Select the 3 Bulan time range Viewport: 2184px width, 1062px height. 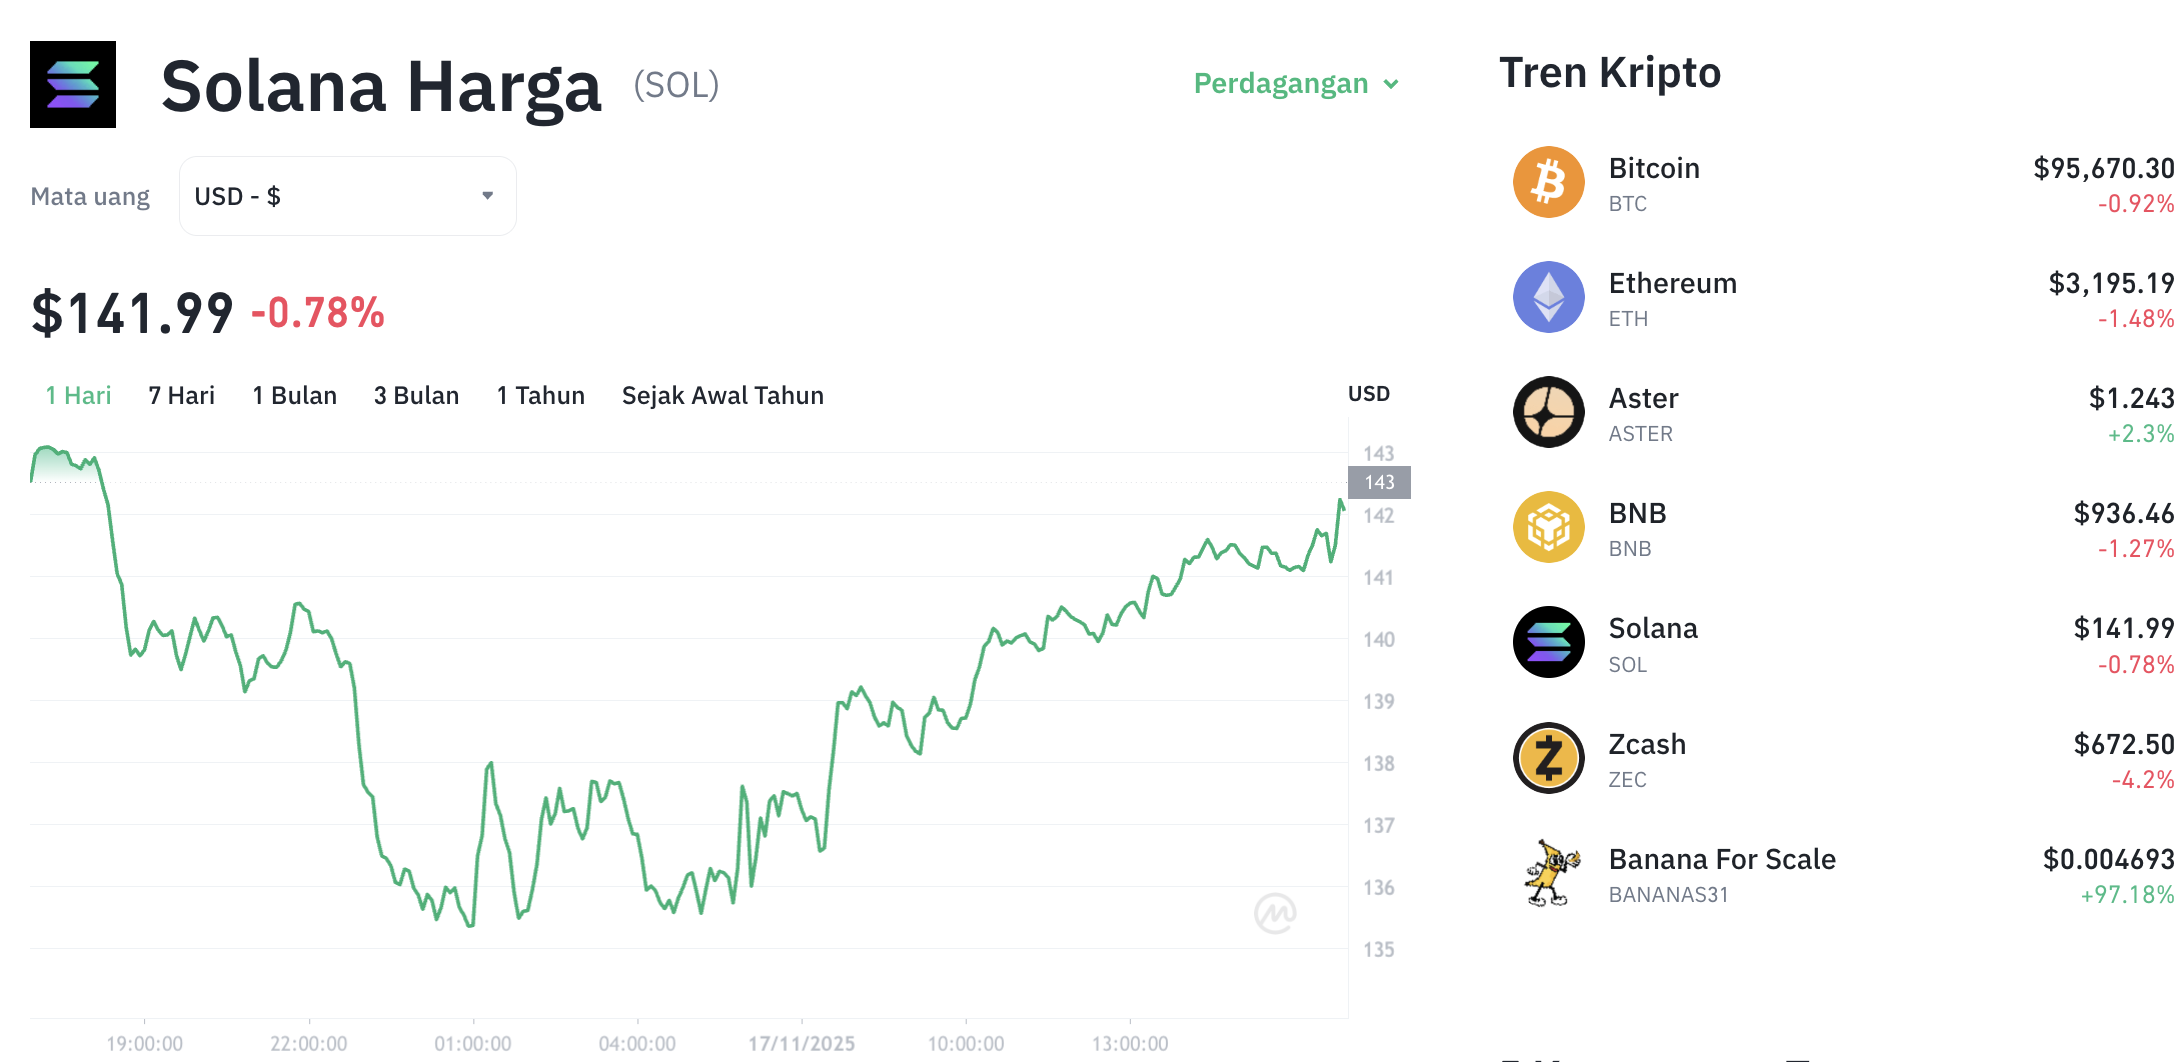(x=416, y=395)
